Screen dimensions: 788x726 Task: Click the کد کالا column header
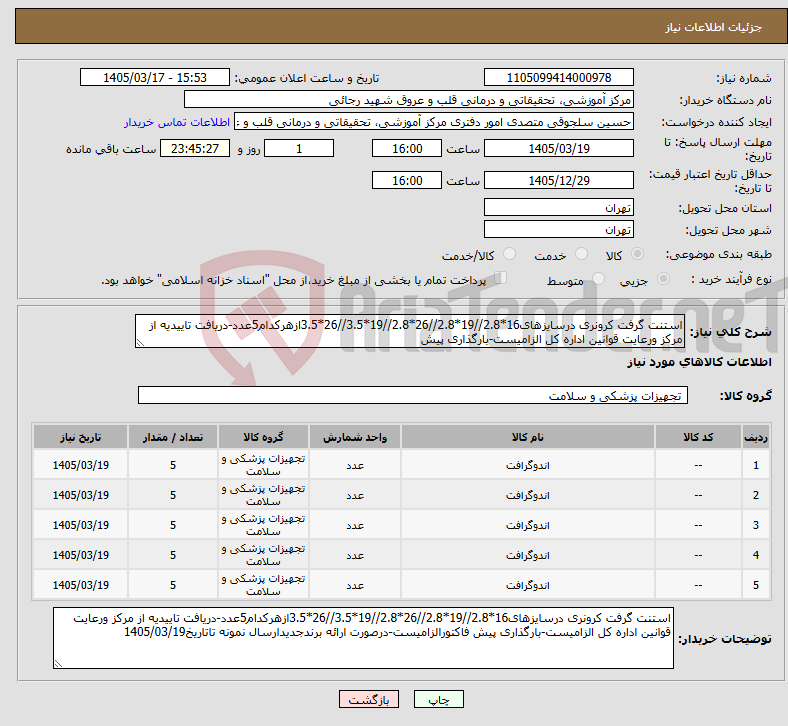698,437
